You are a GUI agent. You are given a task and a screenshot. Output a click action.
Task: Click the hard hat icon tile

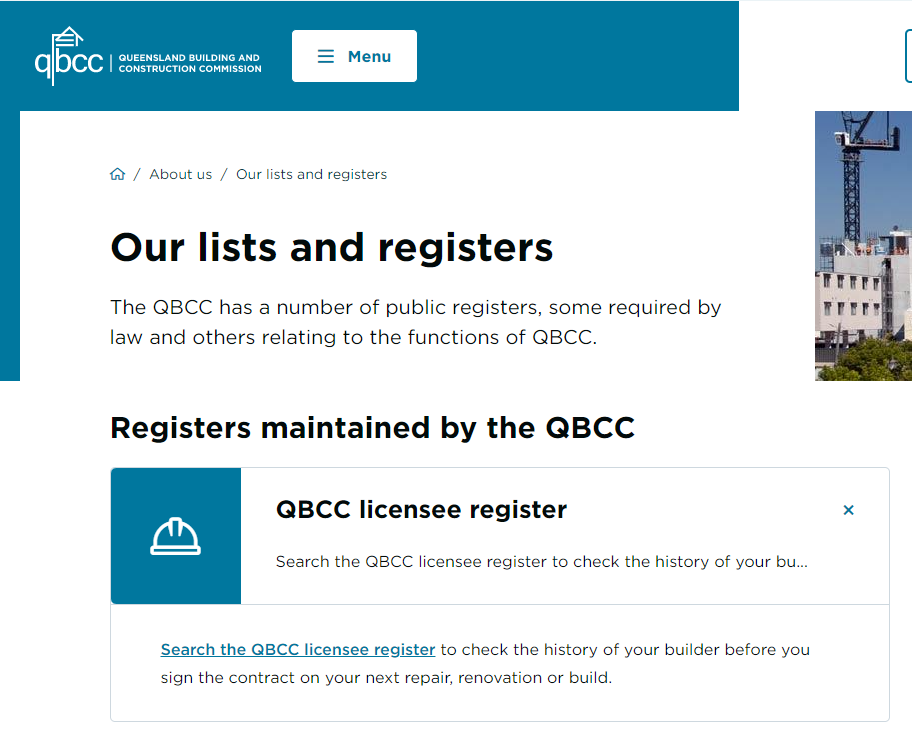(x=176, y=536)
